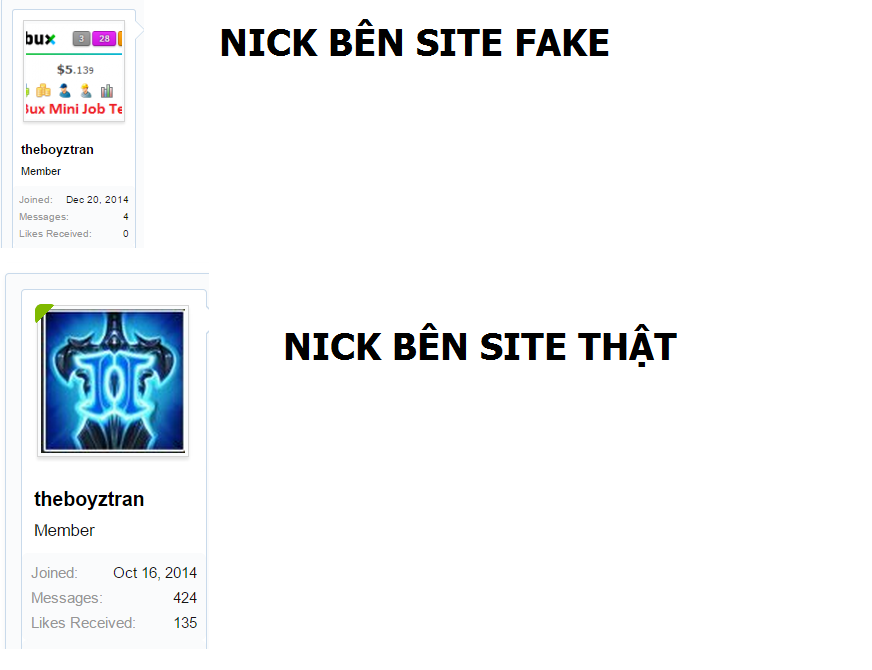Click the bar chart icon in the avatar
Image resolution: width=872 pixels, height=670 pixels.
[107, 91]
